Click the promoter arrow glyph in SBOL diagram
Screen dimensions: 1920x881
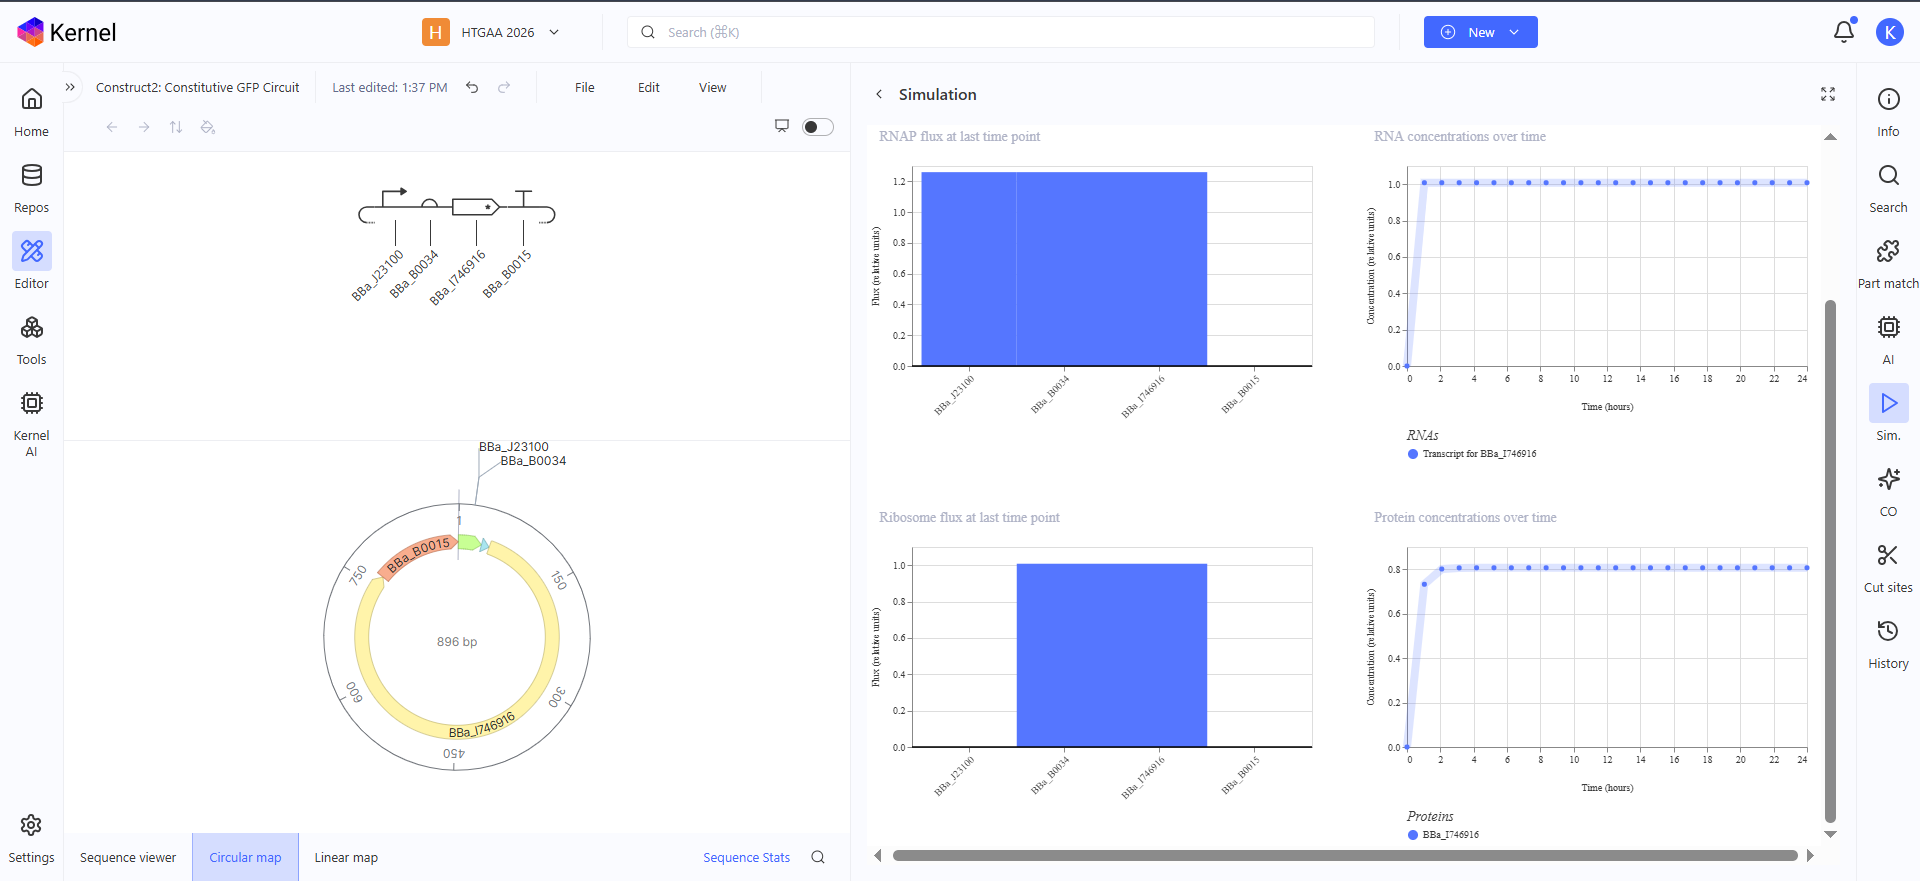click(395, 196)
